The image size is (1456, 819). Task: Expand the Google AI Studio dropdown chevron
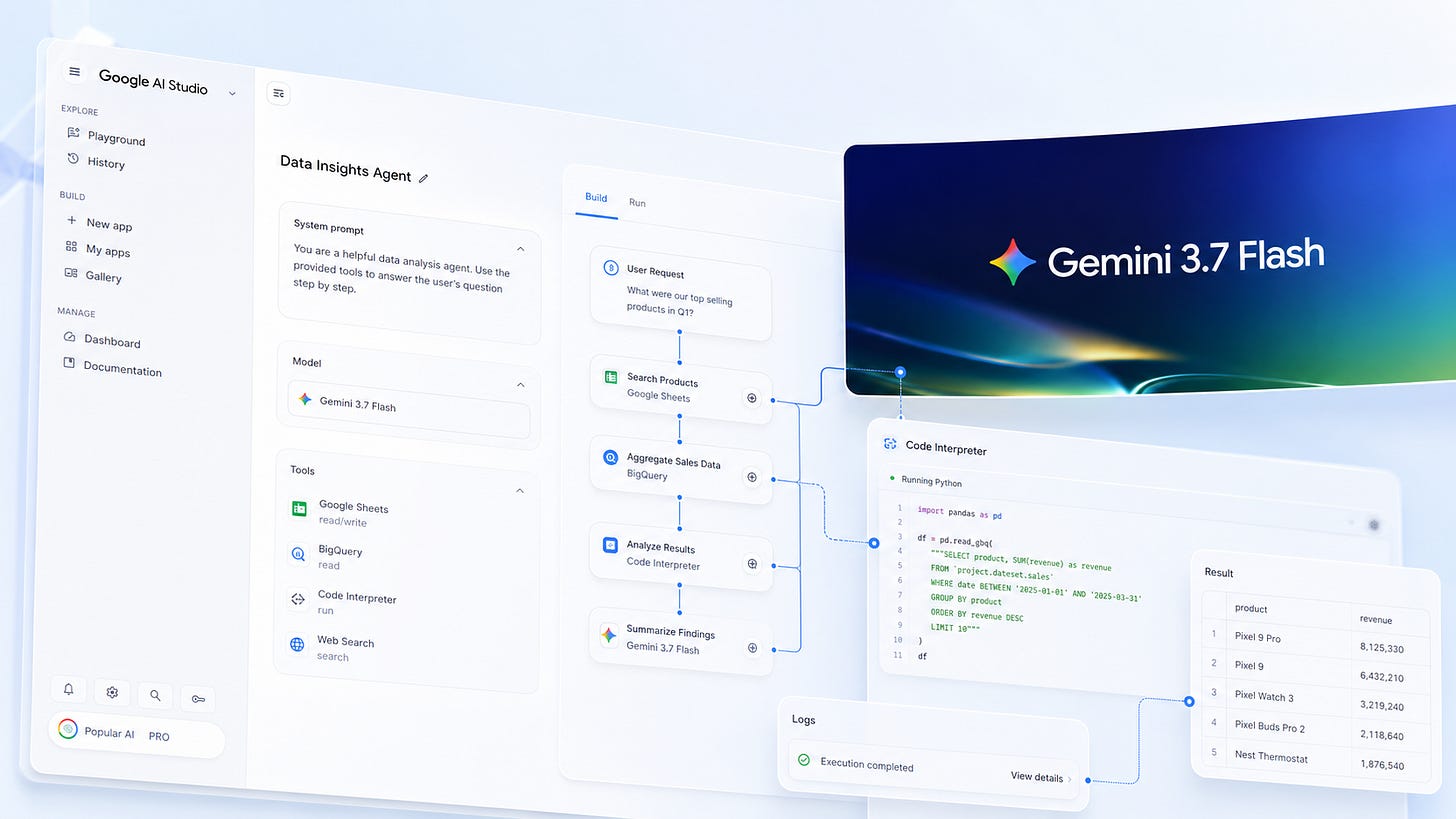coord(232,93)
